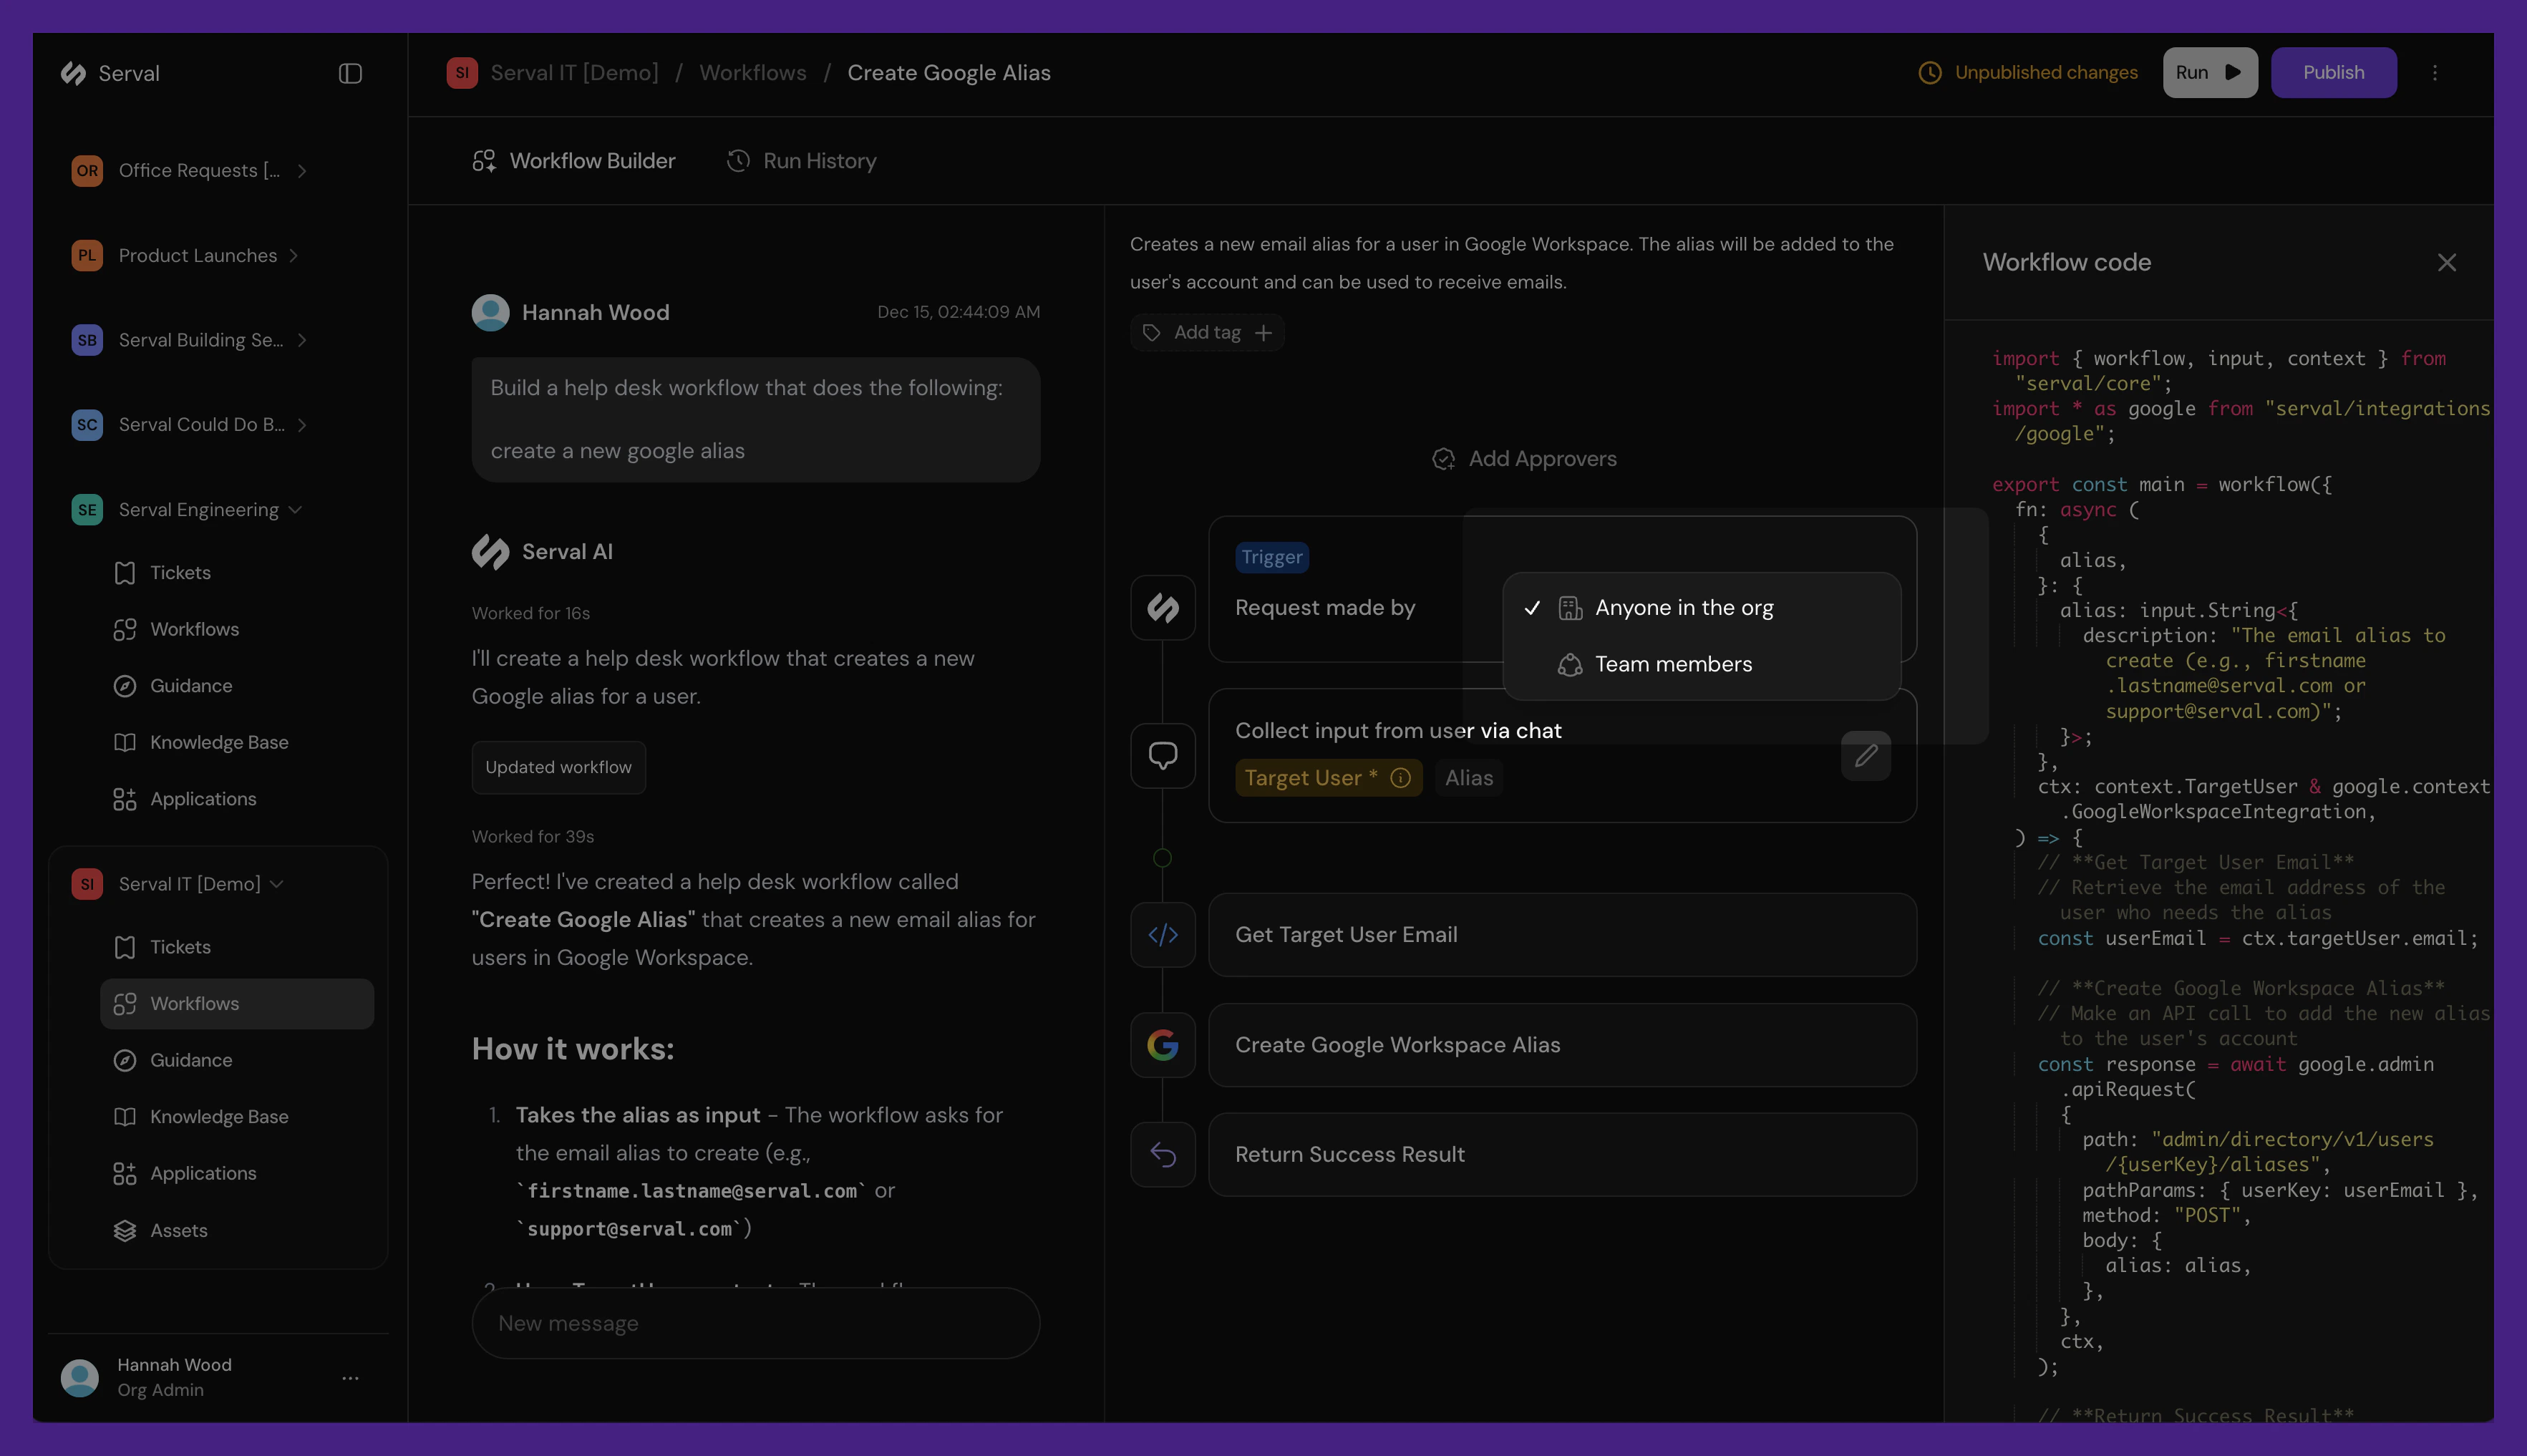Screen dimensions: 2527x1456
Task: Open the pencil edit icon on Collect input step
Action: coord(1864,755)
